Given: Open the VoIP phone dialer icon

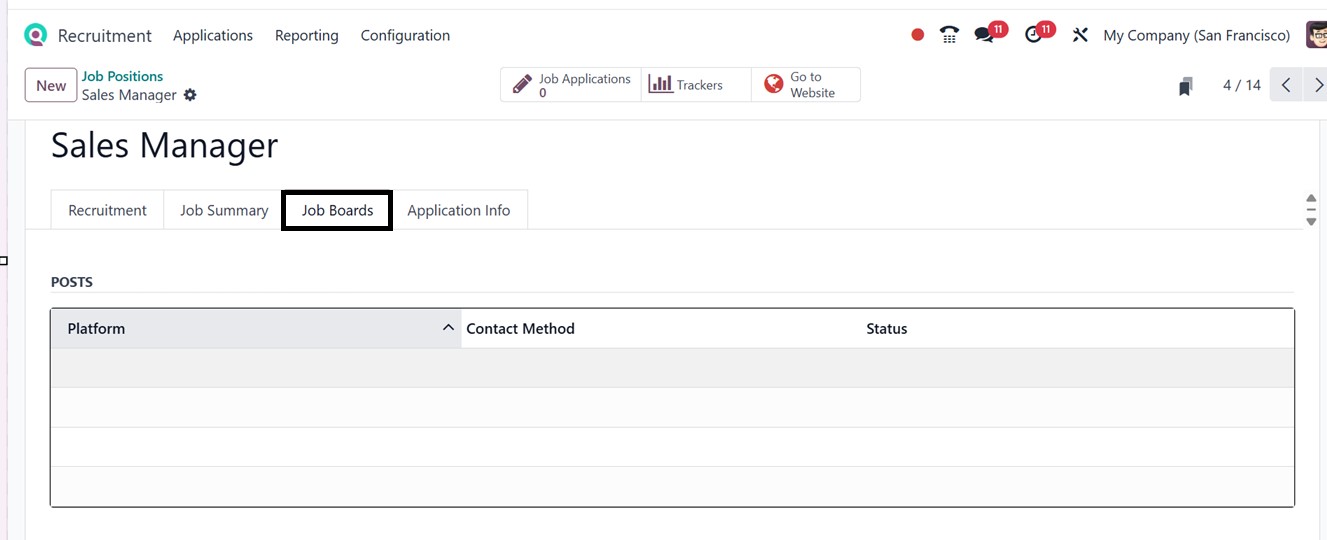Looking at the screenshot, I should (x=949, y=35).
